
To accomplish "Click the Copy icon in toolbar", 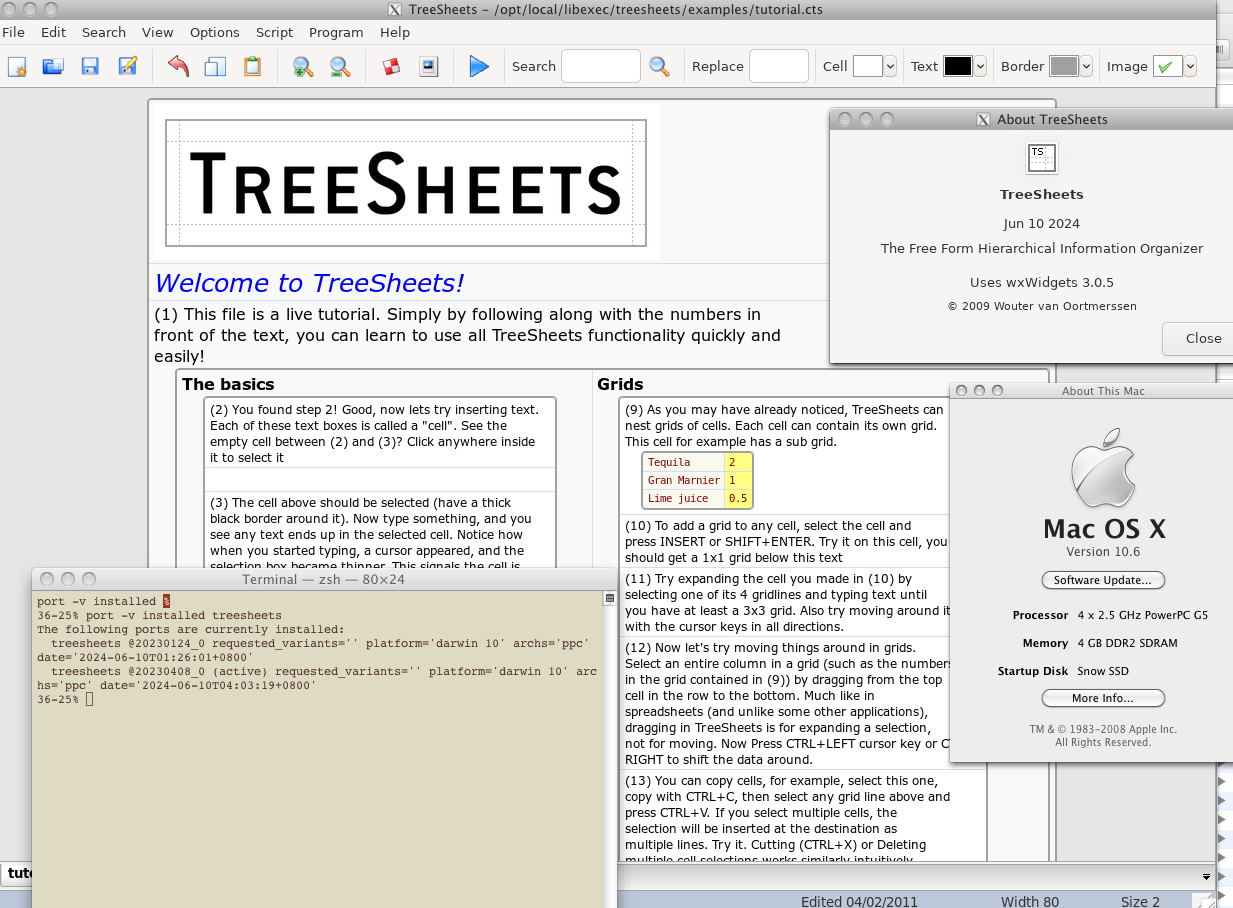I will click(215, 66).
